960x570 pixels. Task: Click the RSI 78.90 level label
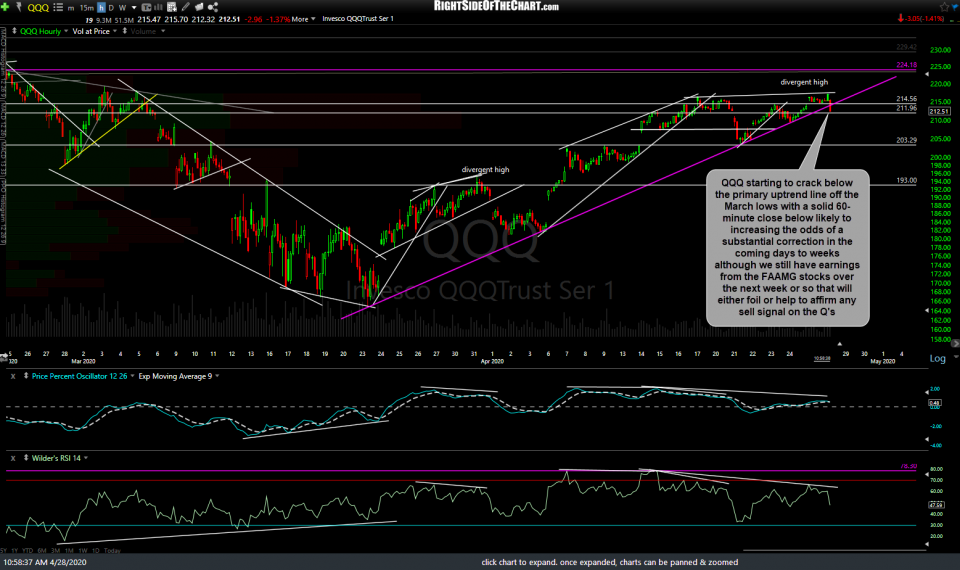pyautogui.click(x=909, y=467)
